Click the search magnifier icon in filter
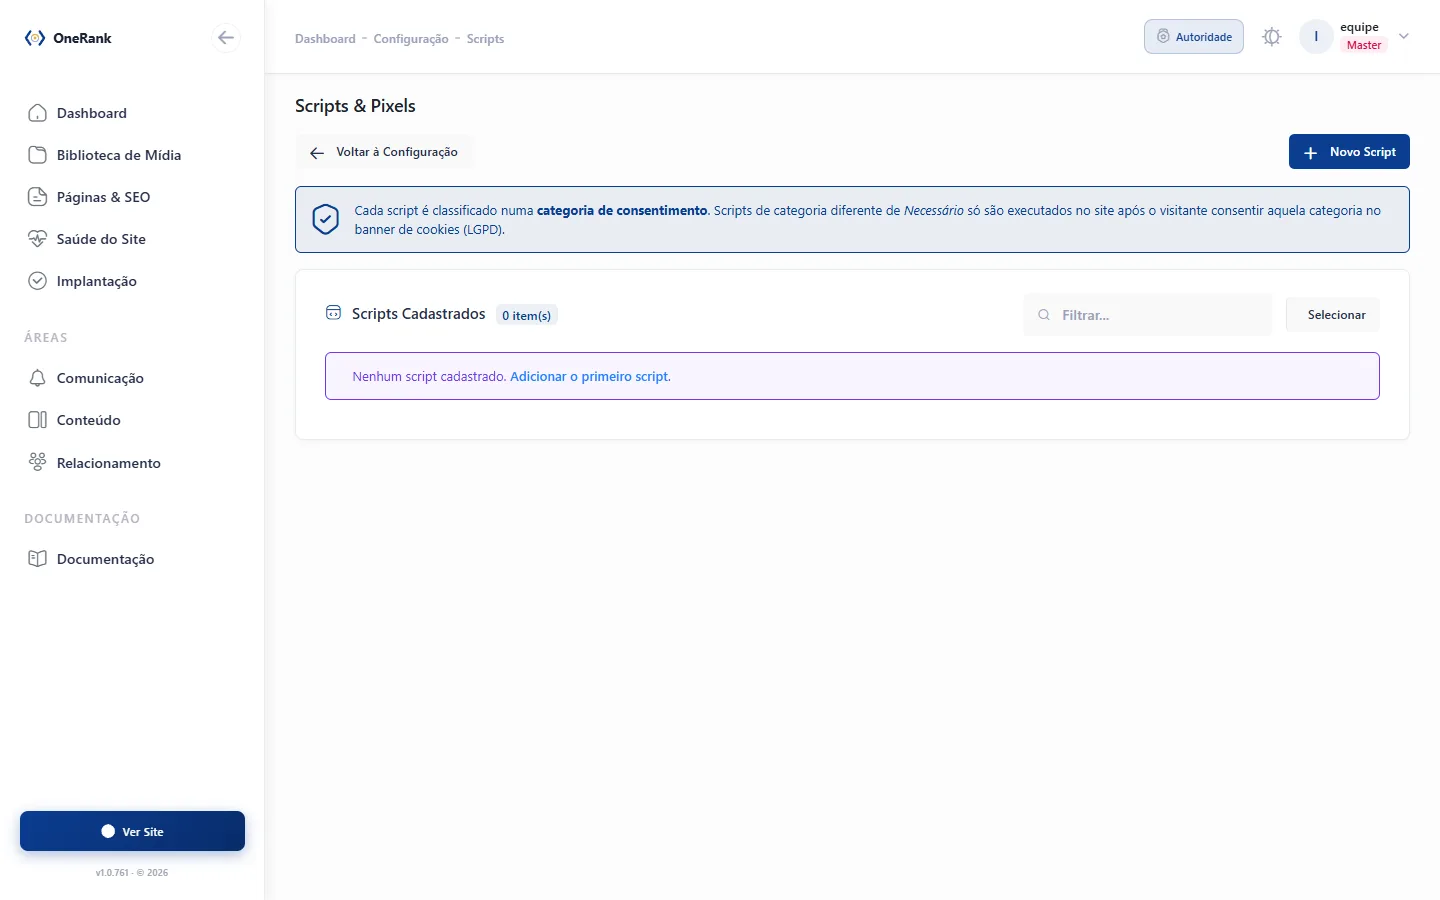Screen dimensions: 1440x900 (1044, 315)
